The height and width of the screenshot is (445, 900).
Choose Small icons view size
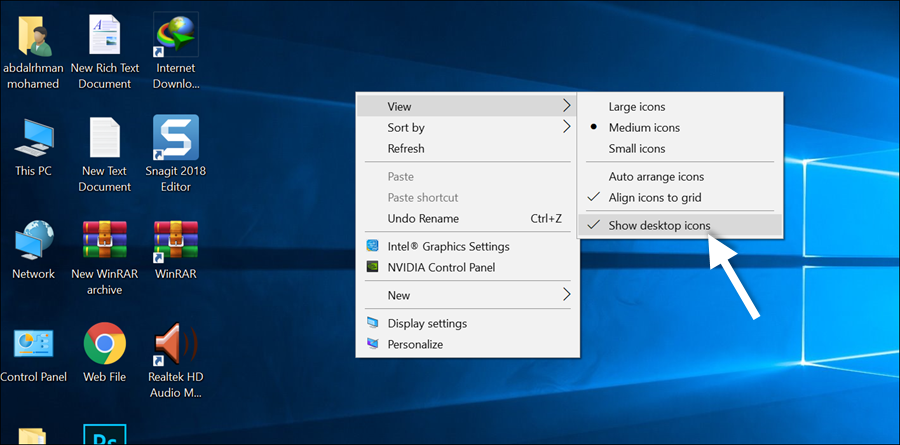(x=637, y=149)
